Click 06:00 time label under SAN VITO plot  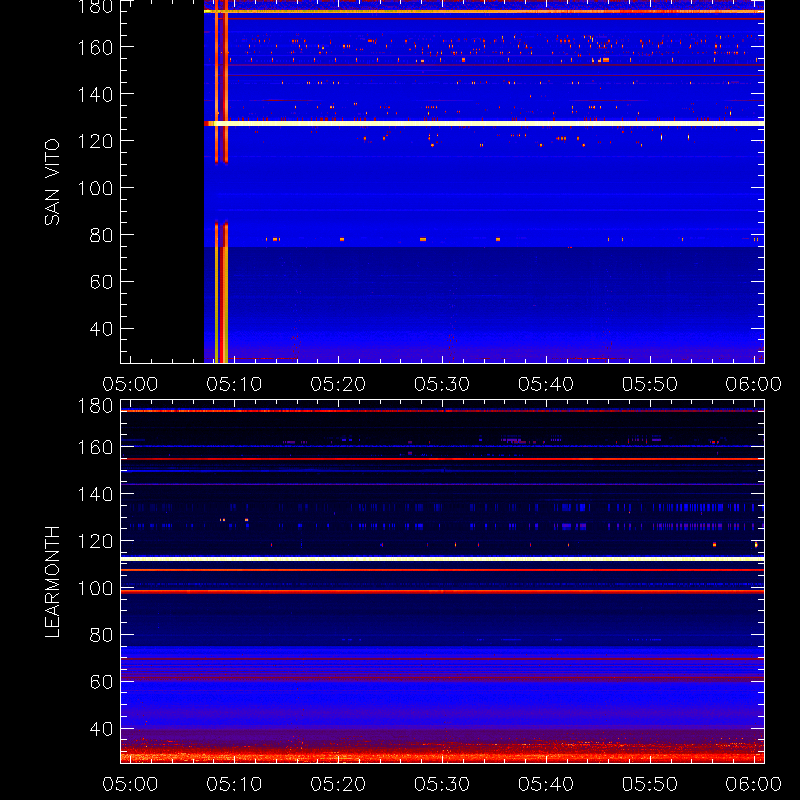[x=754, y=384]
